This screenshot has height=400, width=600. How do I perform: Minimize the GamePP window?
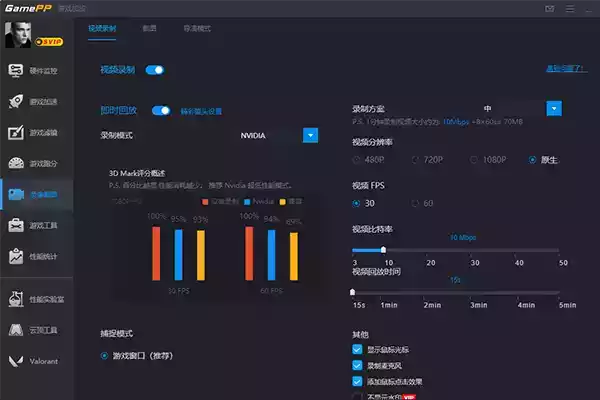(589, 9)
